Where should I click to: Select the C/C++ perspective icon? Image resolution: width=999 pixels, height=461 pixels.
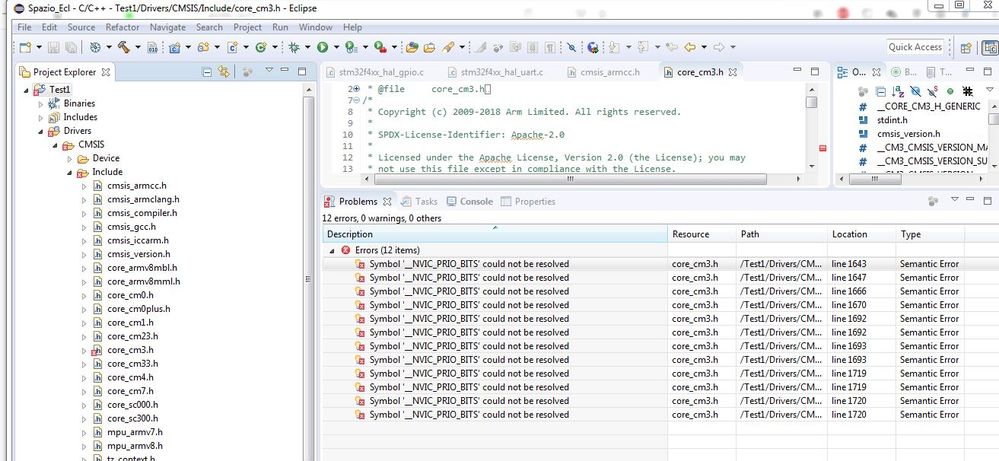pos(989,48)
